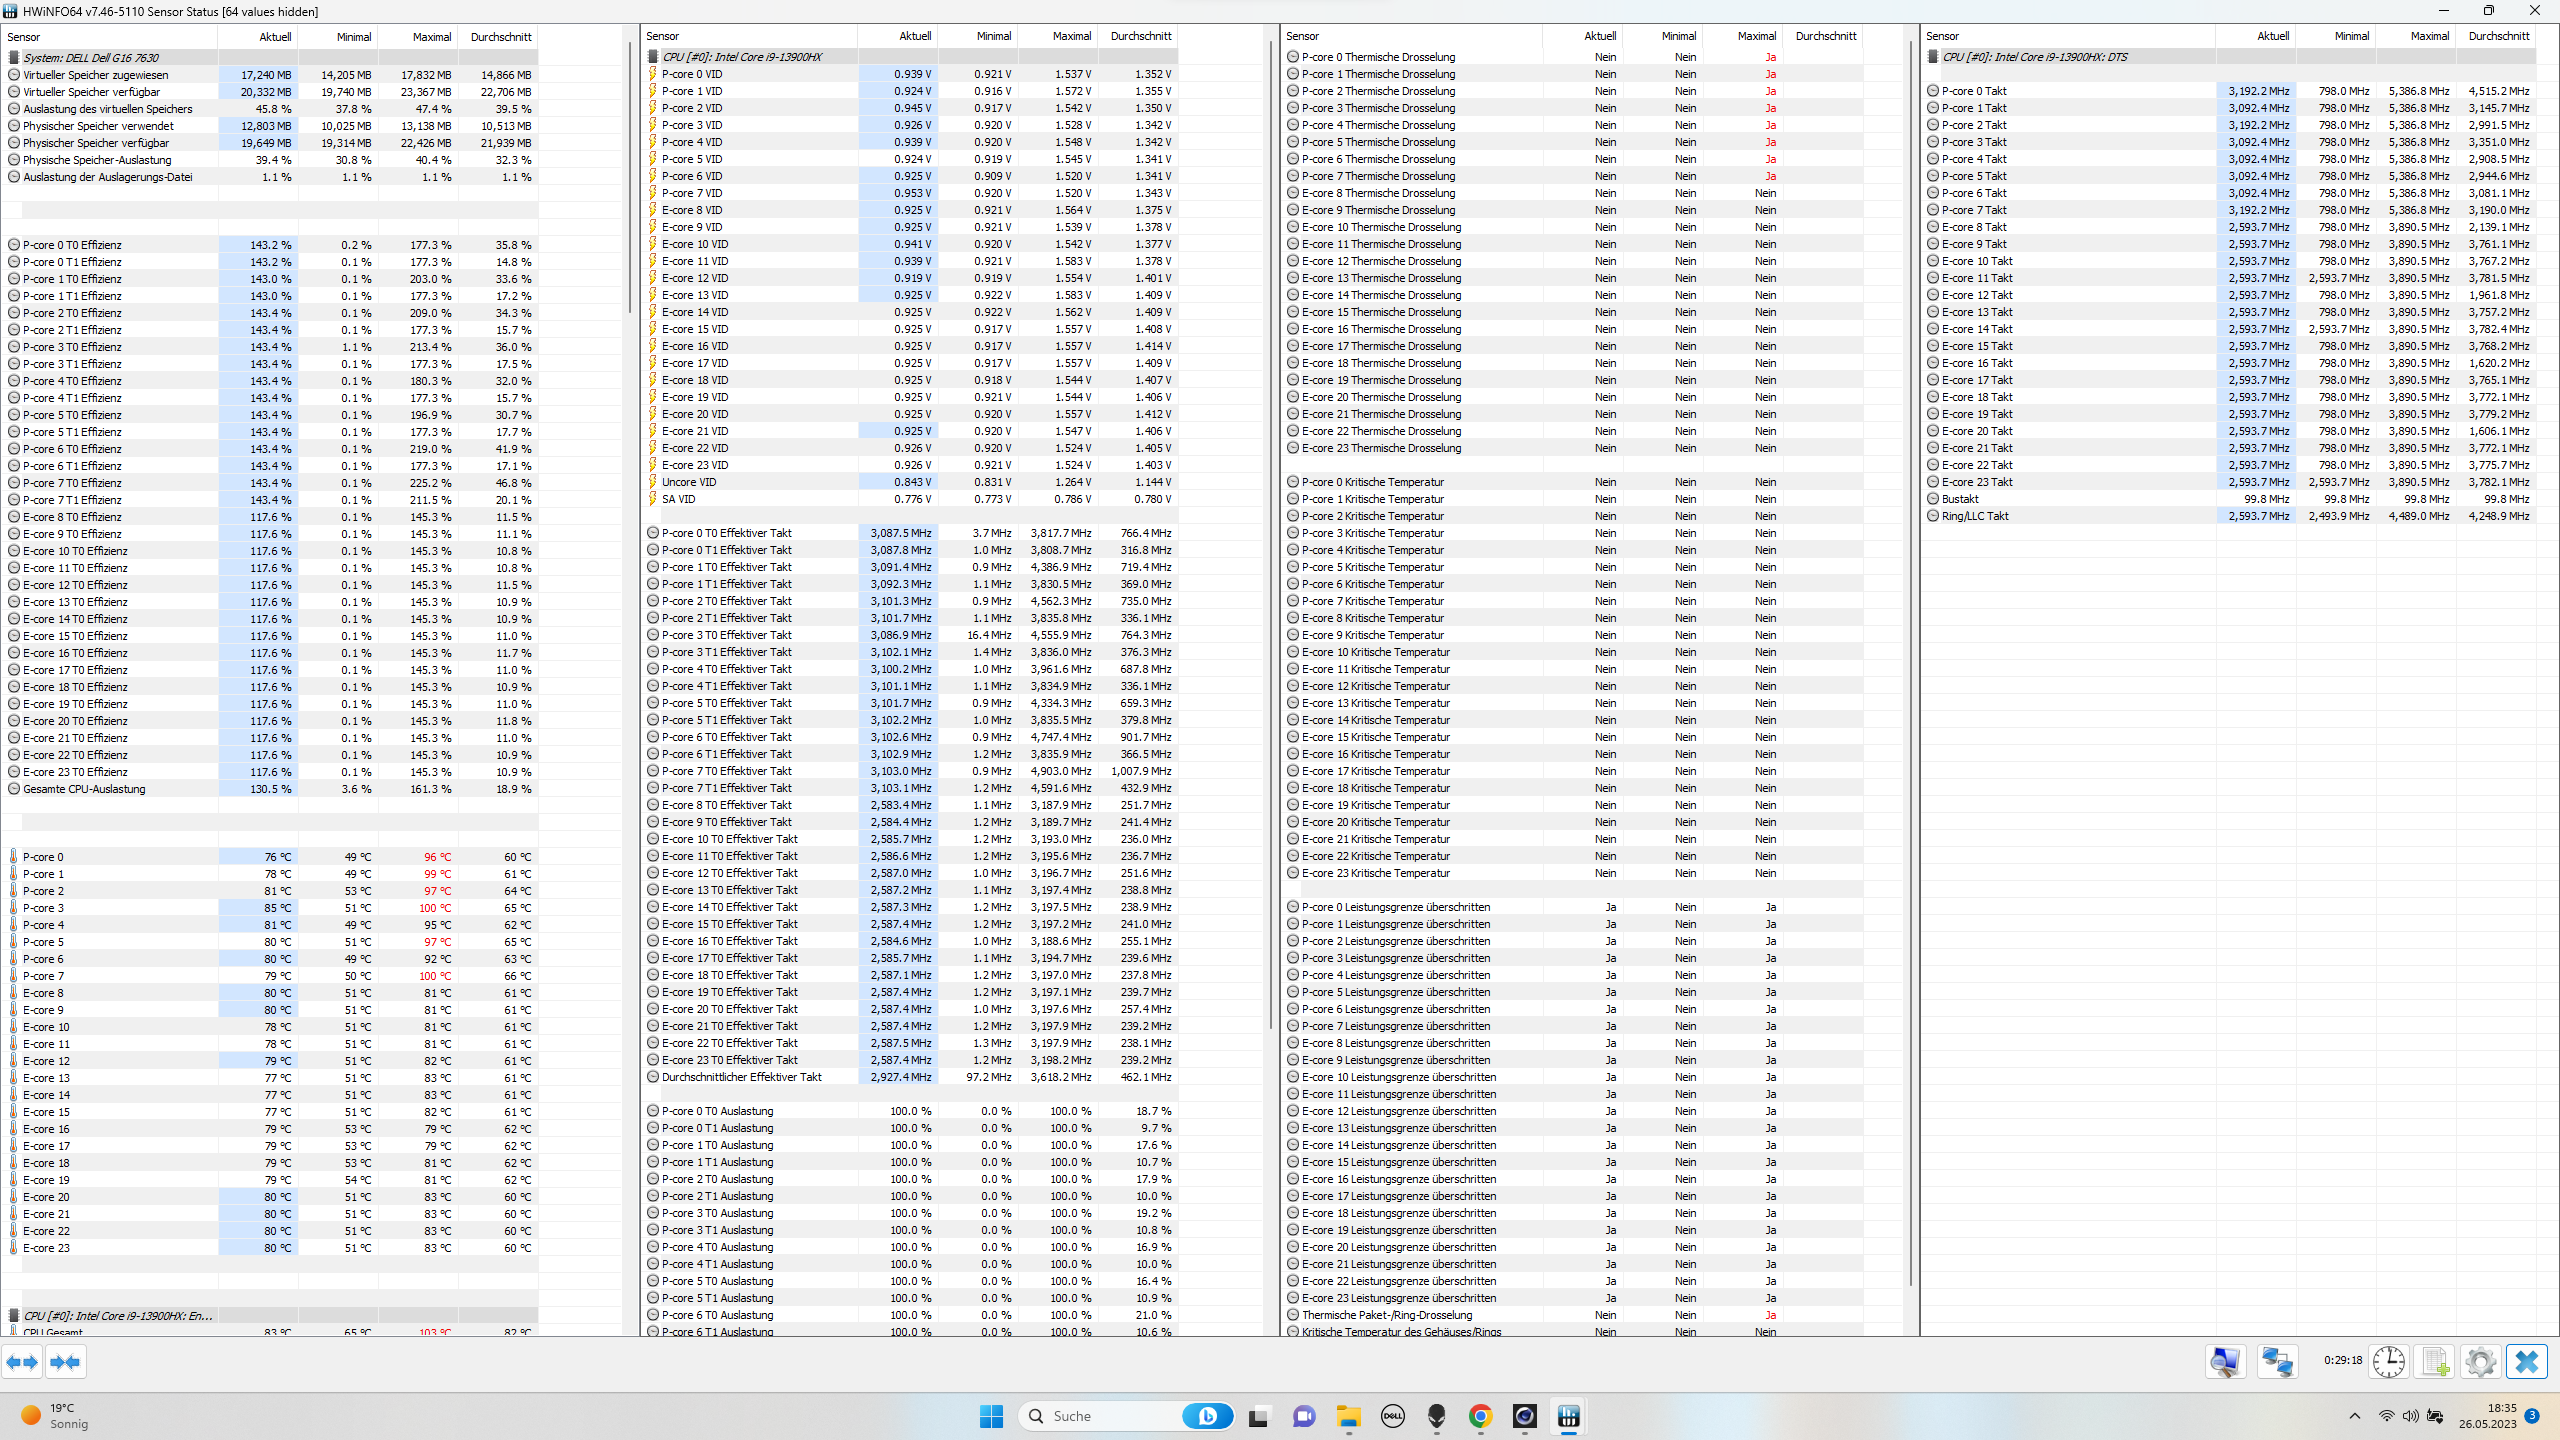The height and width of the screenshot is (1440, 2560).
Task: Click the expand columns arrows icon
Action: [x=22, y=1362]
